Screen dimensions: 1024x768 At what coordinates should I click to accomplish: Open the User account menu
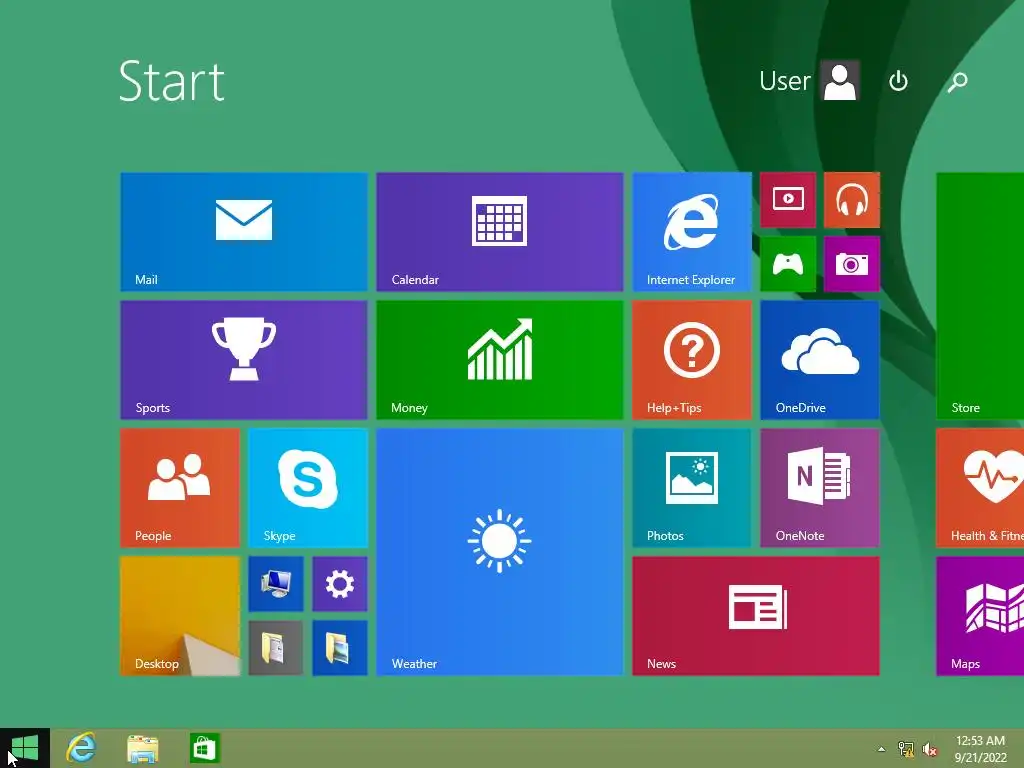point(808,80)
